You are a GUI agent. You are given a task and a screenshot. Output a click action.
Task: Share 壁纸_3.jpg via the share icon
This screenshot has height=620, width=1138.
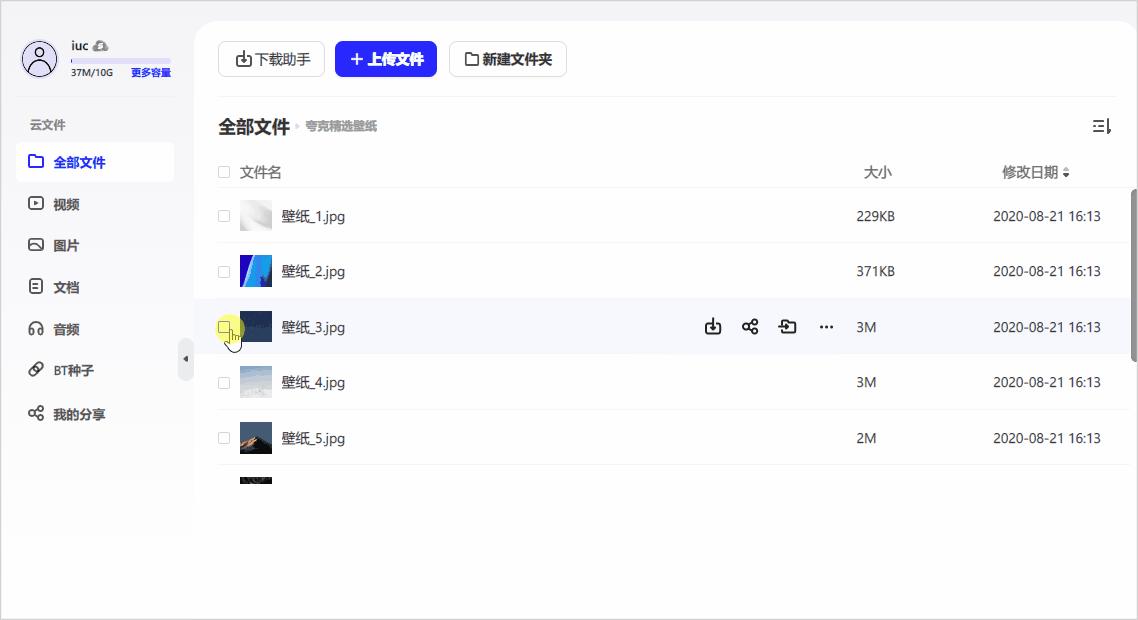click(750, 326)
